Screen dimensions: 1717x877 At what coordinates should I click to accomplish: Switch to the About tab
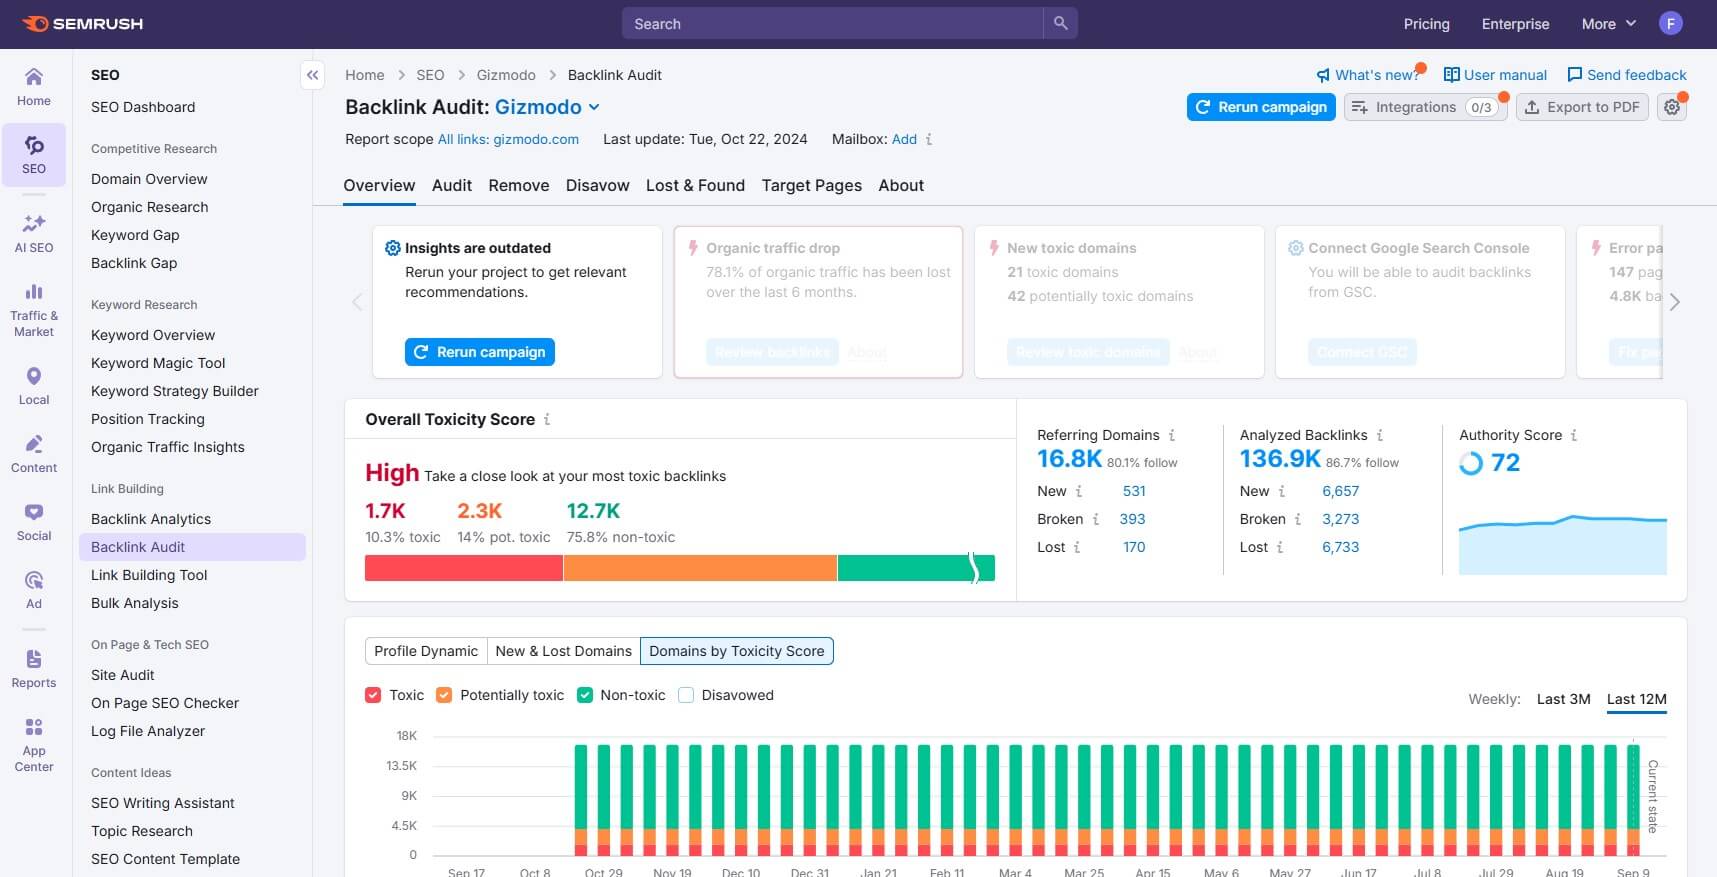[901, 185]
